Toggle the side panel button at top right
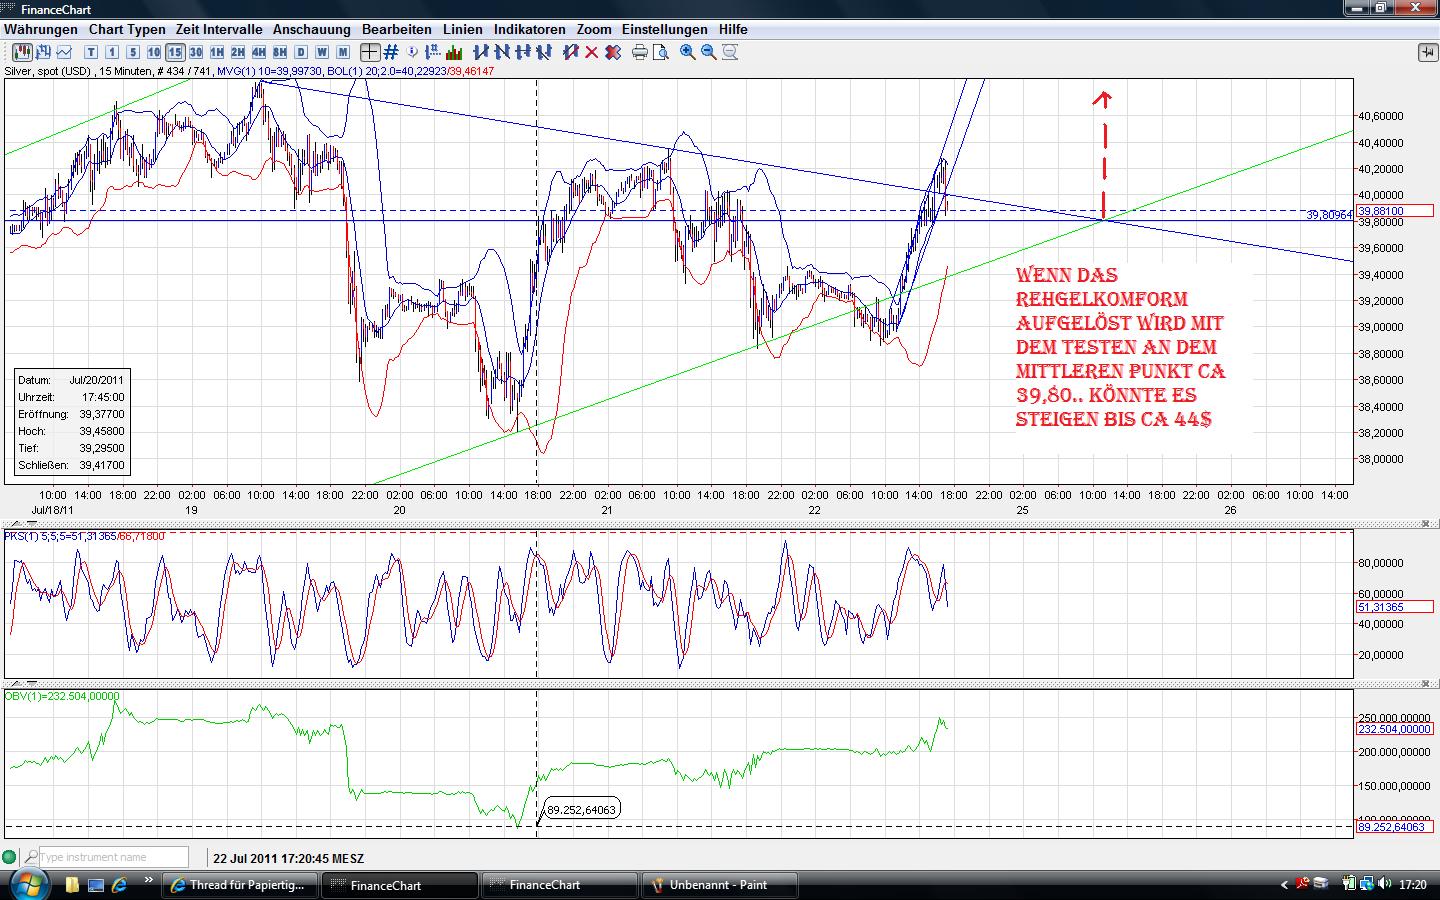 (x=1427, y=52)
